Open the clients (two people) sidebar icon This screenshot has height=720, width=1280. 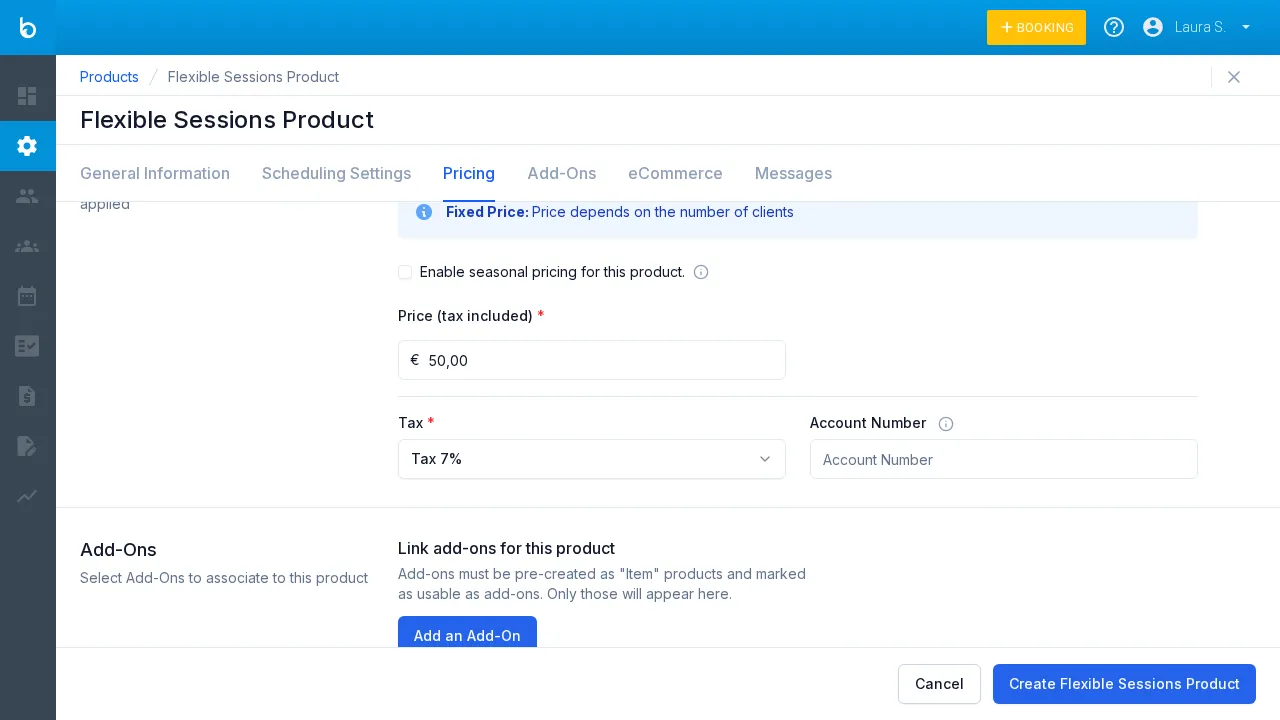point(27,196)
